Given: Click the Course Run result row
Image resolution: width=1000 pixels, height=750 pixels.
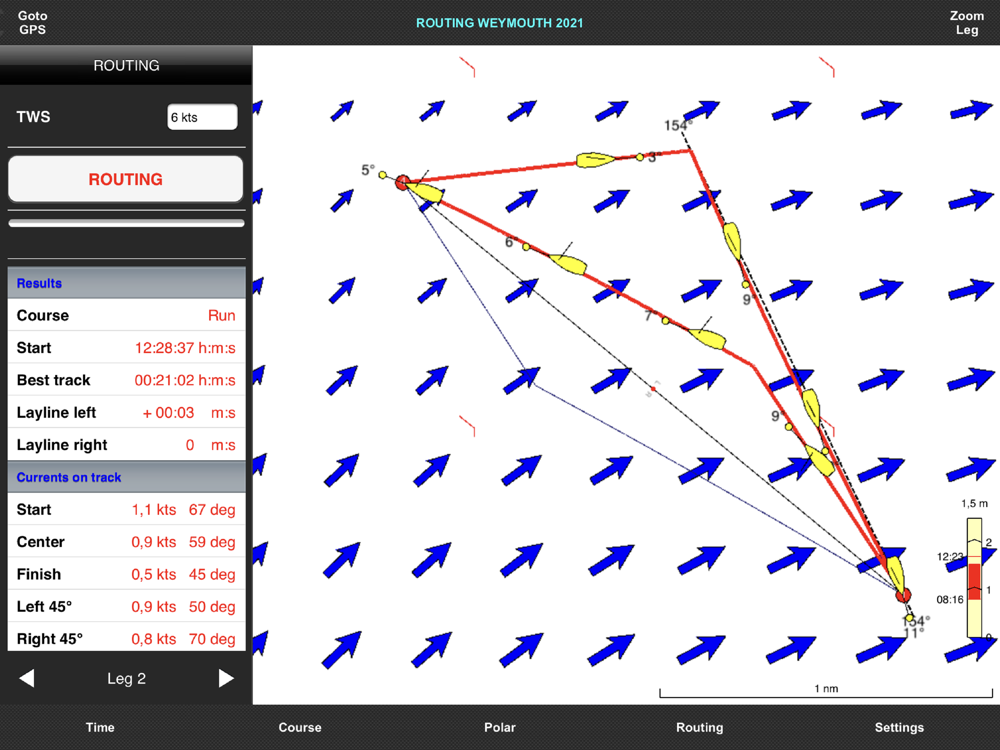Looking at the screenshot, I should pos(126,315).
